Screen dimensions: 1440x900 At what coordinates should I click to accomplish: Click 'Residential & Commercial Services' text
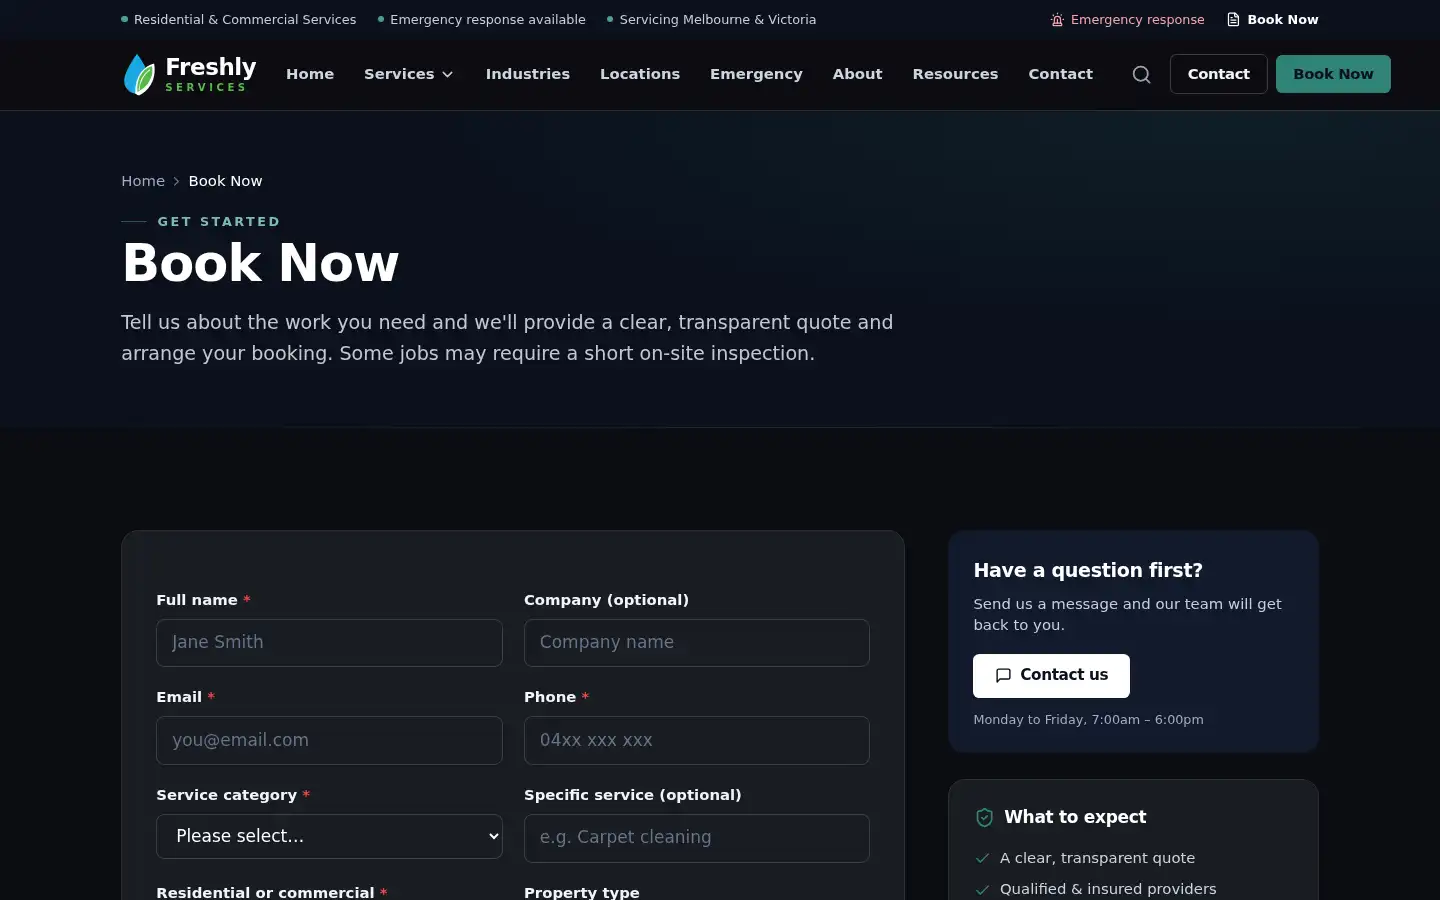click(x=245, y=20)
